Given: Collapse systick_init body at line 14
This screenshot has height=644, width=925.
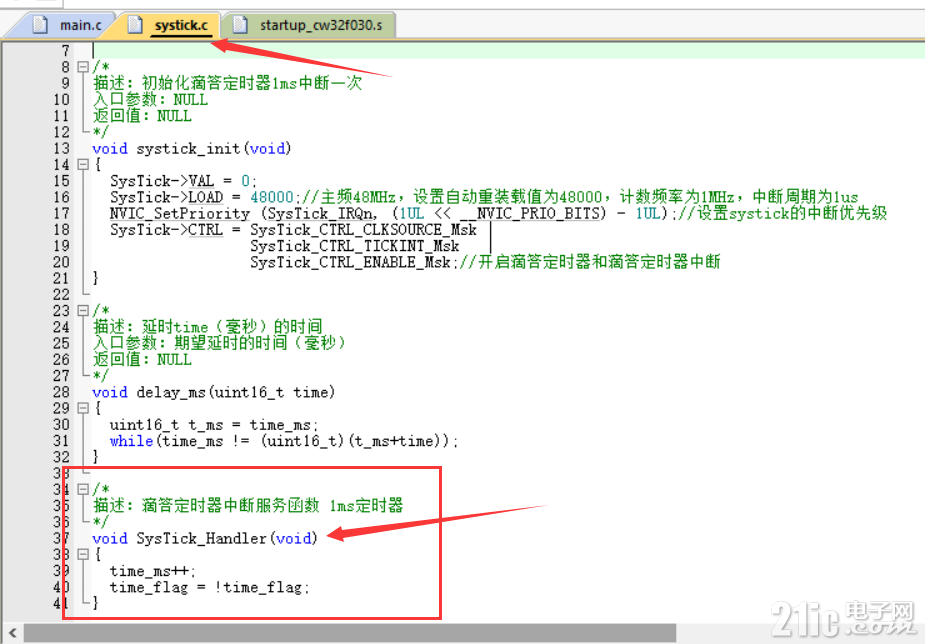Looking at the screenshot, I should [x=83, y=165].
